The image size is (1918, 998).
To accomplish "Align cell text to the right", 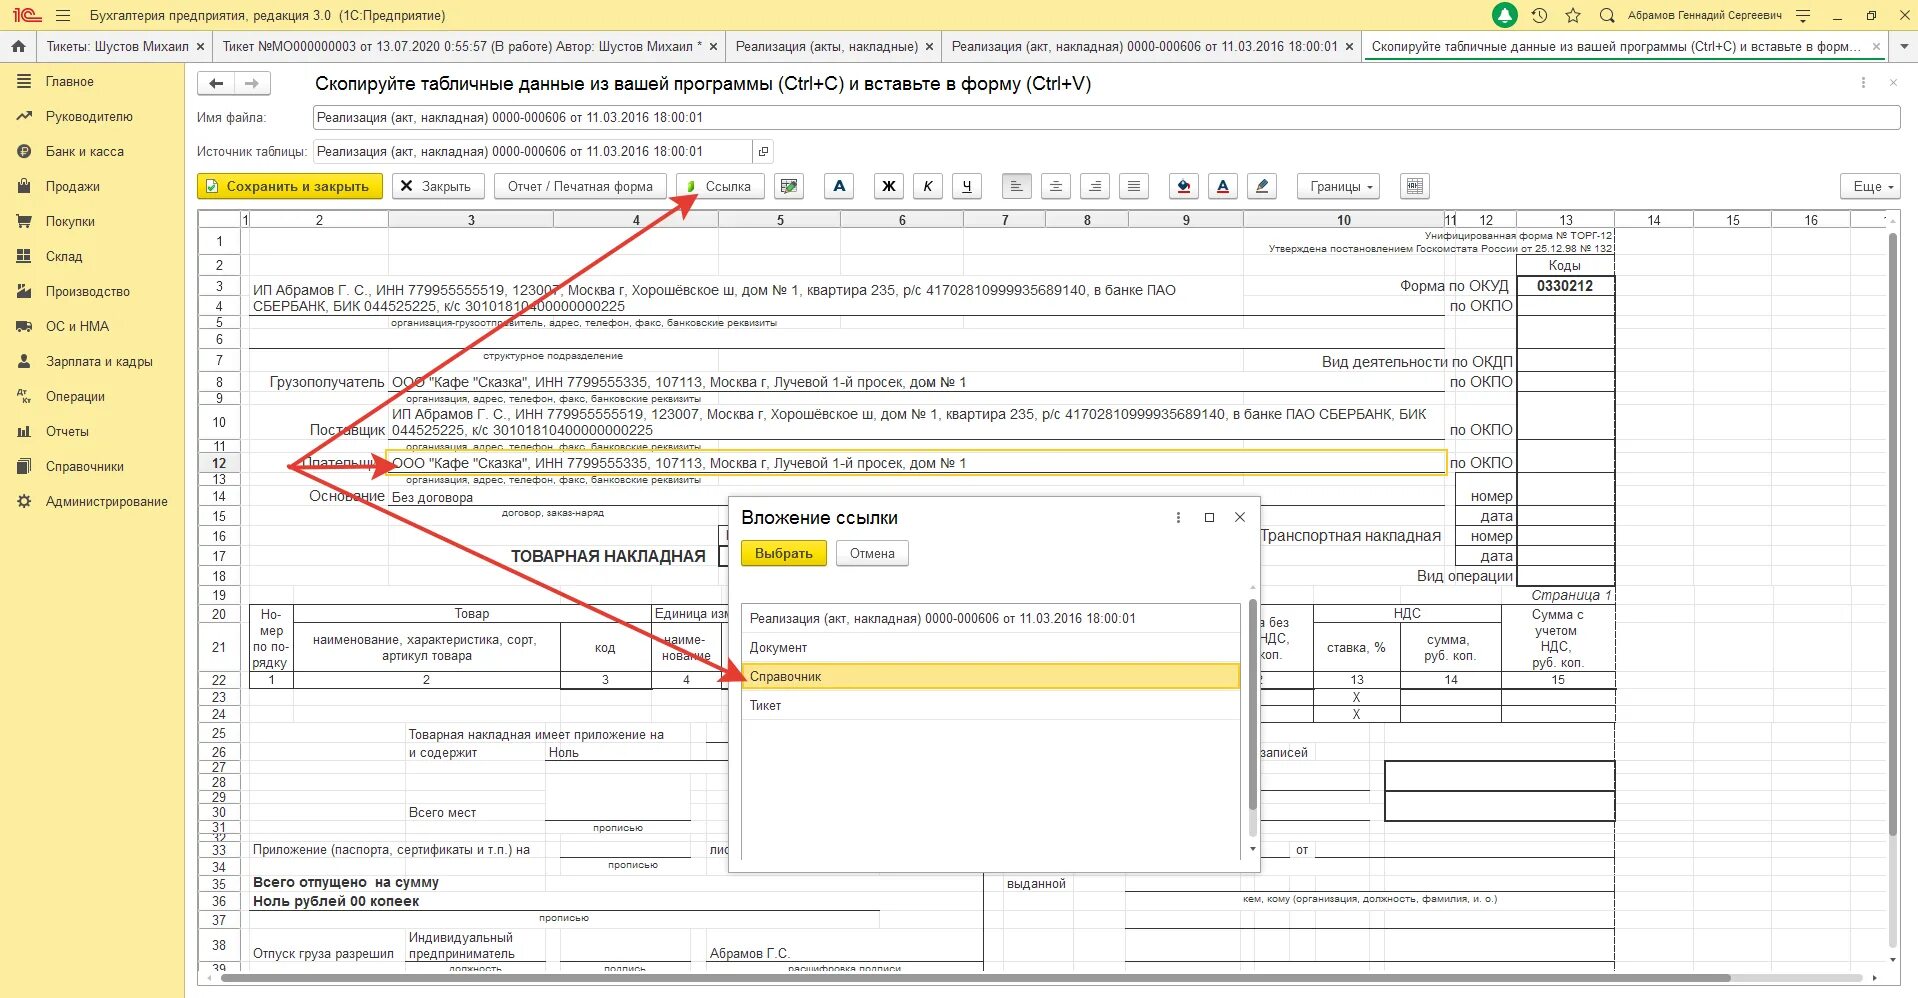I will (x=1095, y=186).
